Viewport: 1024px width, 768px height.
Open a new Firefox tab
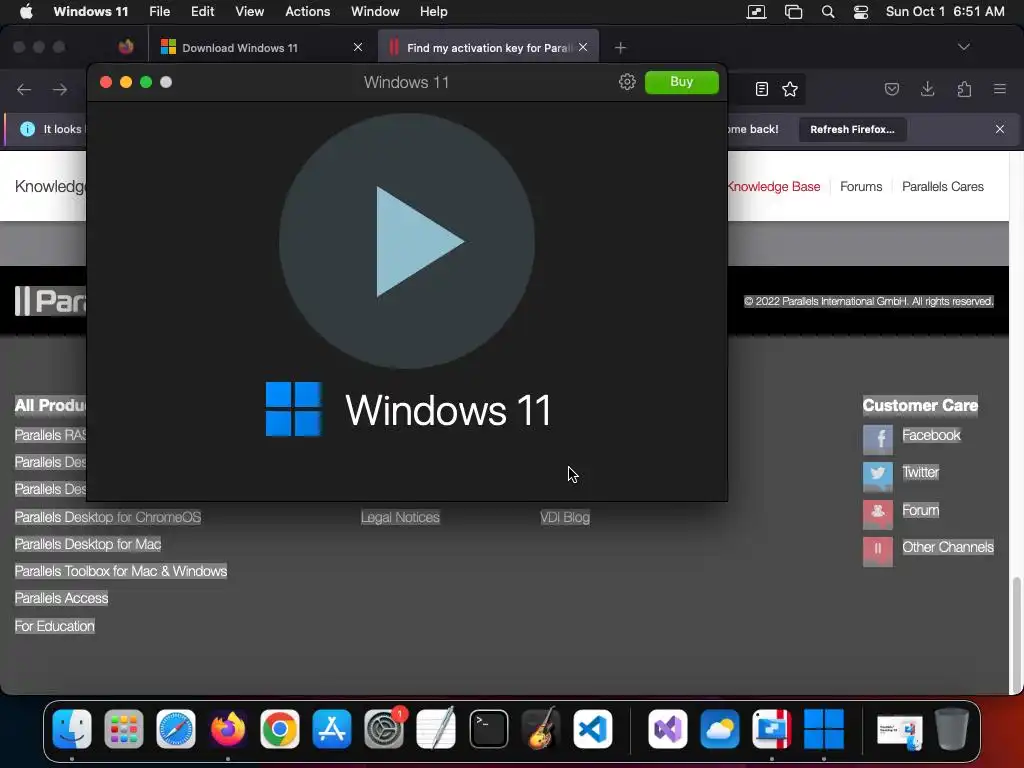[620, 48]
